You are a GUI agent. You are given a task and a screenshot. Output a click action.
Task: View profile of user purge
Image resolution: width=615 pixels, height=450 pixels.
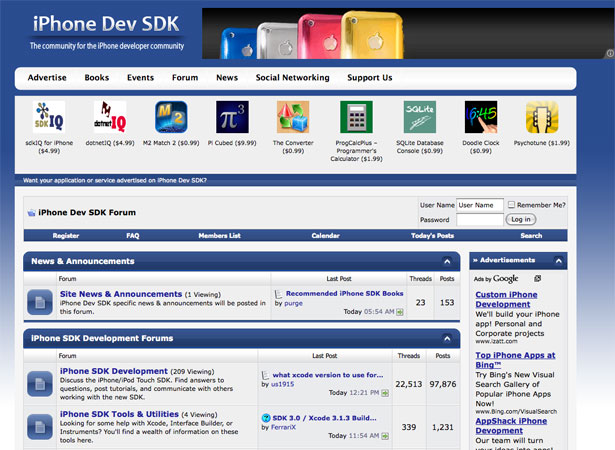coord(293,303)
